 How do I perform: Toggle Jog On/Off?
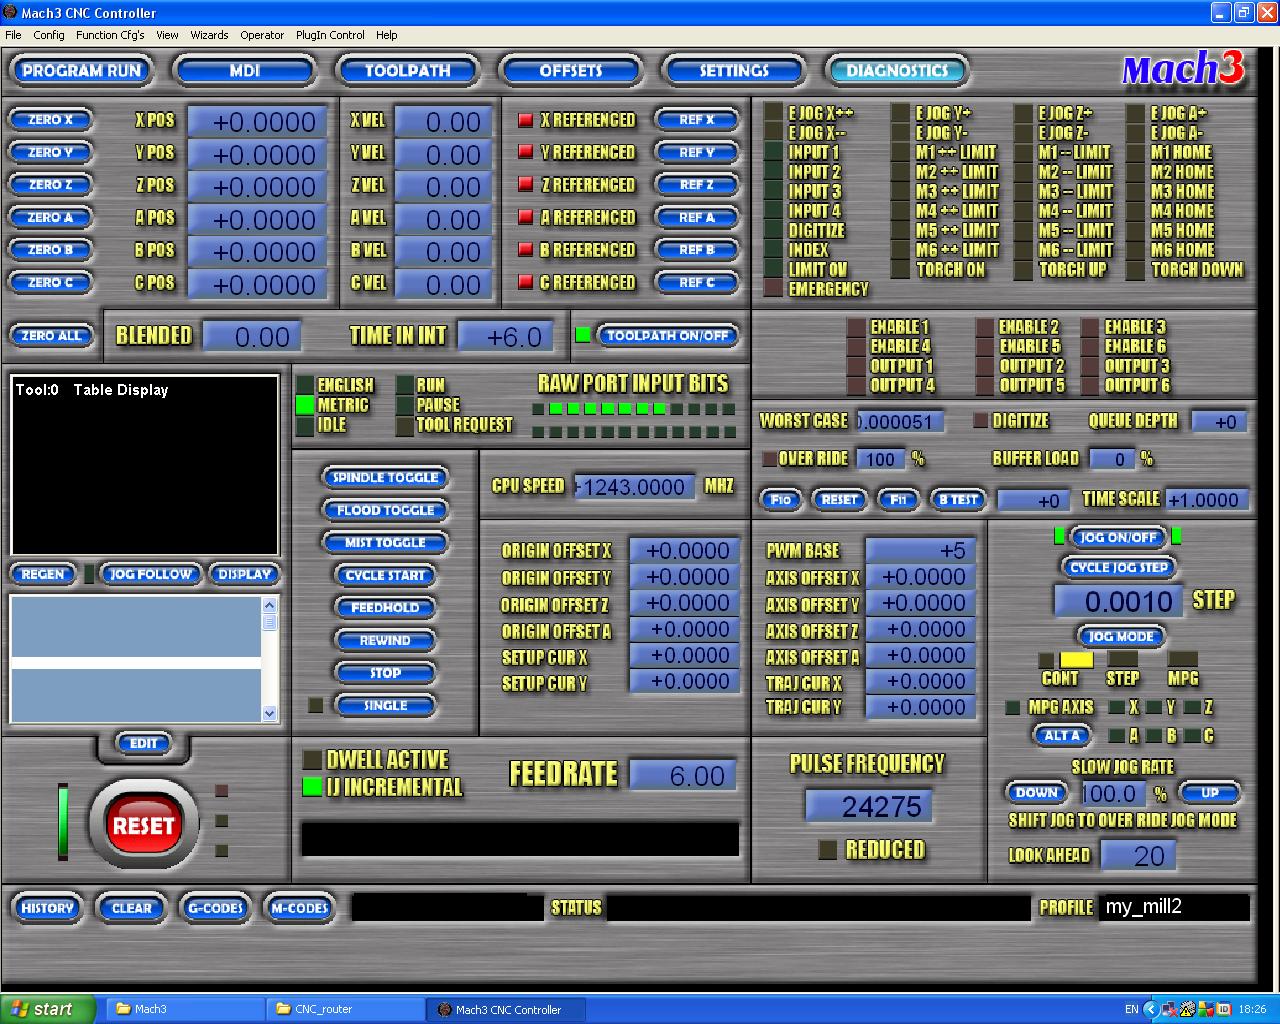[1118, 537]
